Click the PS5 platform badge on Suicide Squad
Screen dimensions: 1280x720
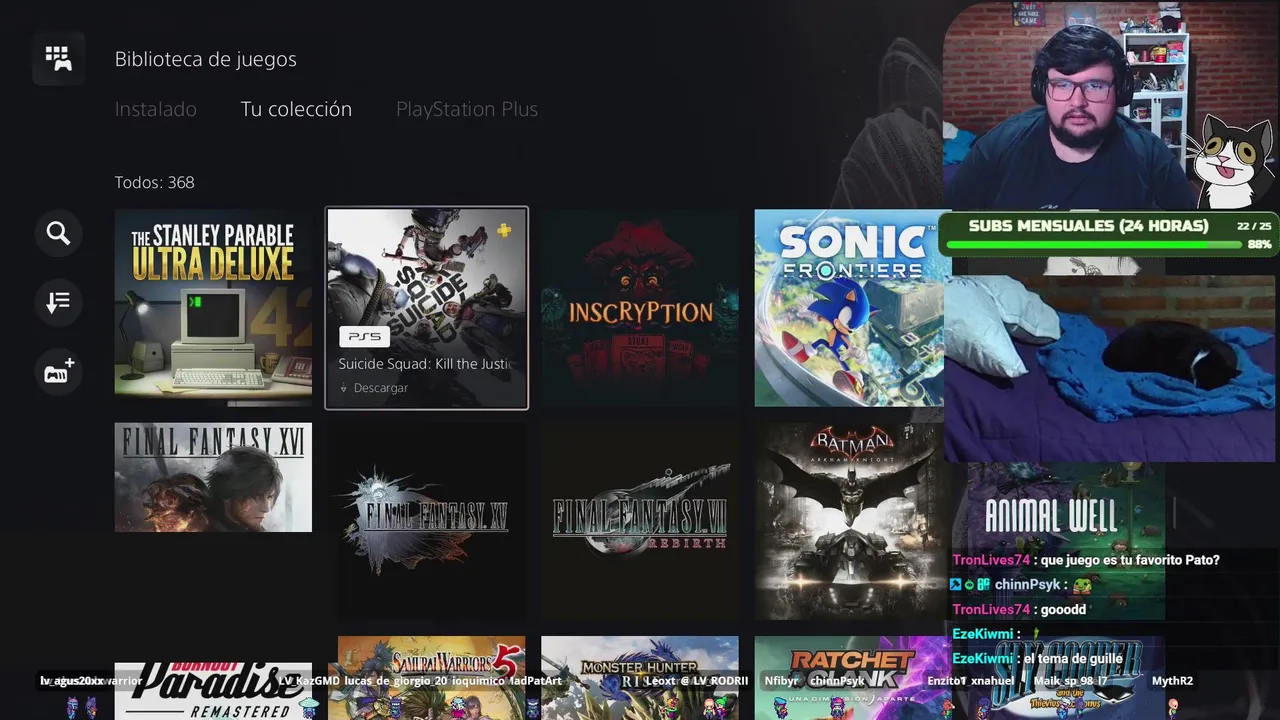click(364, 337)
